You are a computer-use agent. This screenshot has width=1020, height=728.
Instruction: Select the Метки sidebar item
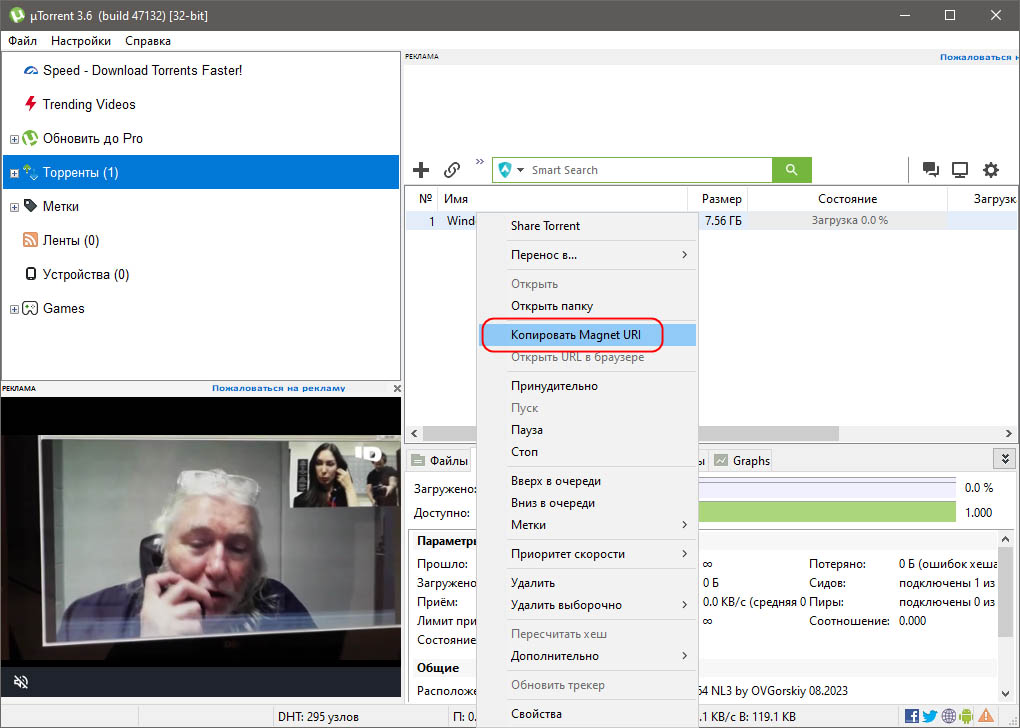point(60,206)
